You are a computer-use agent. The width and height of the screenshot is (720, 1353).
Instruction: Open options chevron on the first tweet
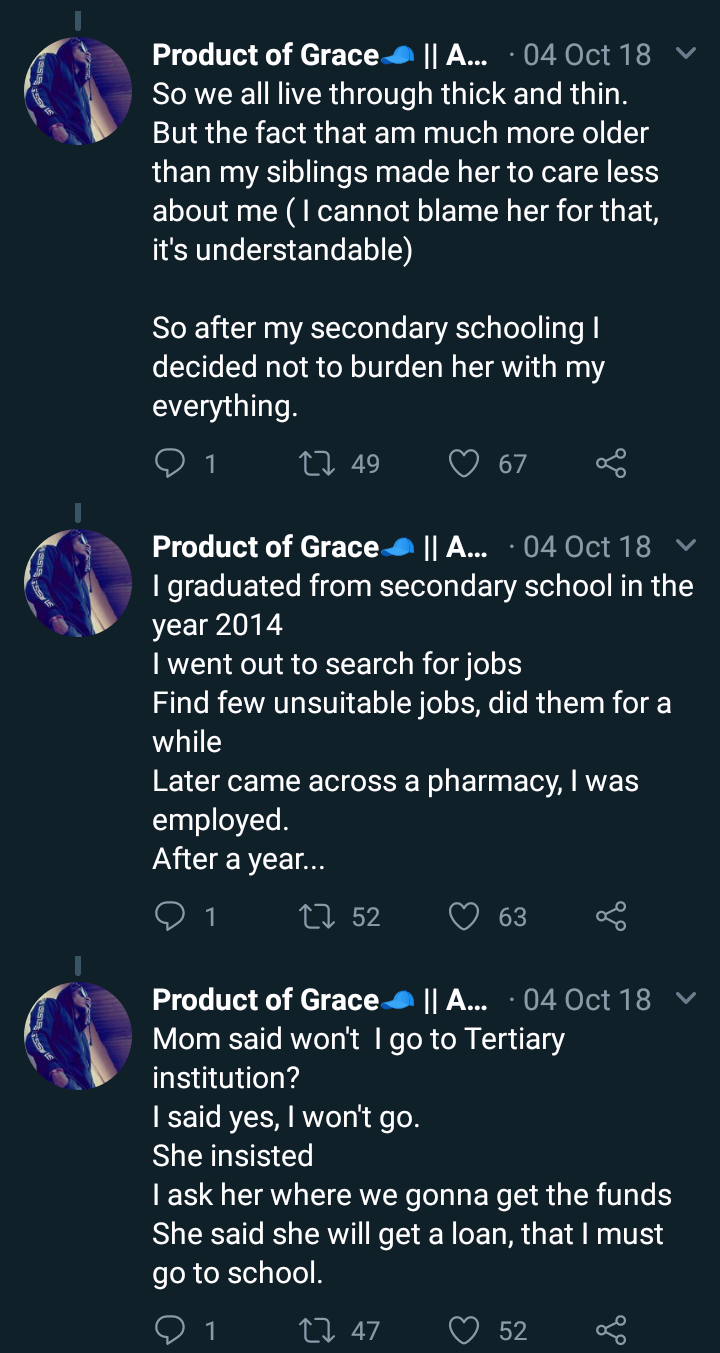coord(686,53)
